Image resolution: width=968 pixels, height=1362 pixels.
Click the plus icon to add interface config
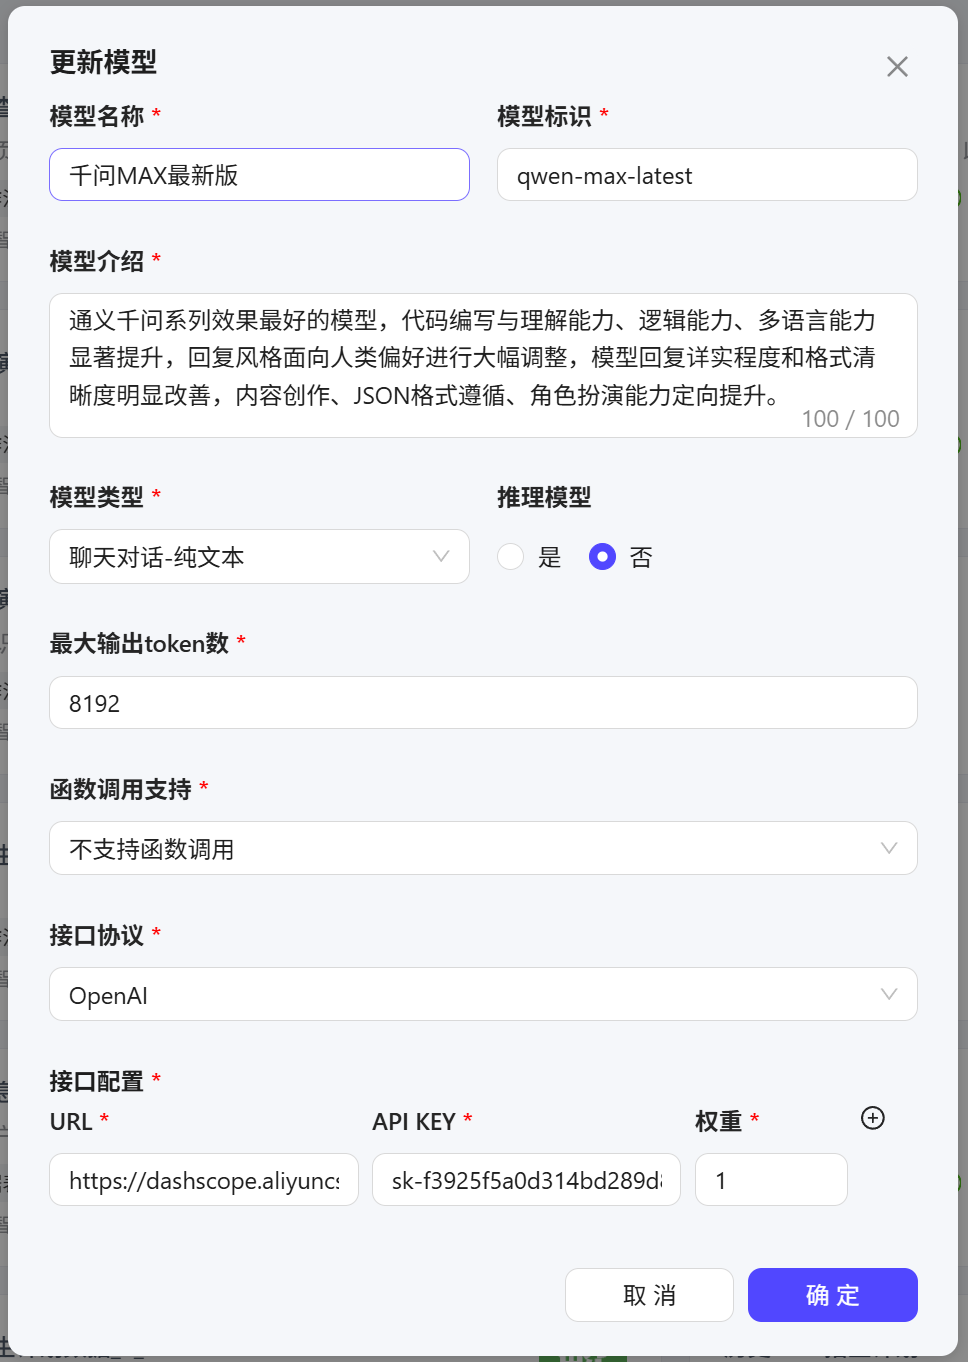tap(872, 1119)
